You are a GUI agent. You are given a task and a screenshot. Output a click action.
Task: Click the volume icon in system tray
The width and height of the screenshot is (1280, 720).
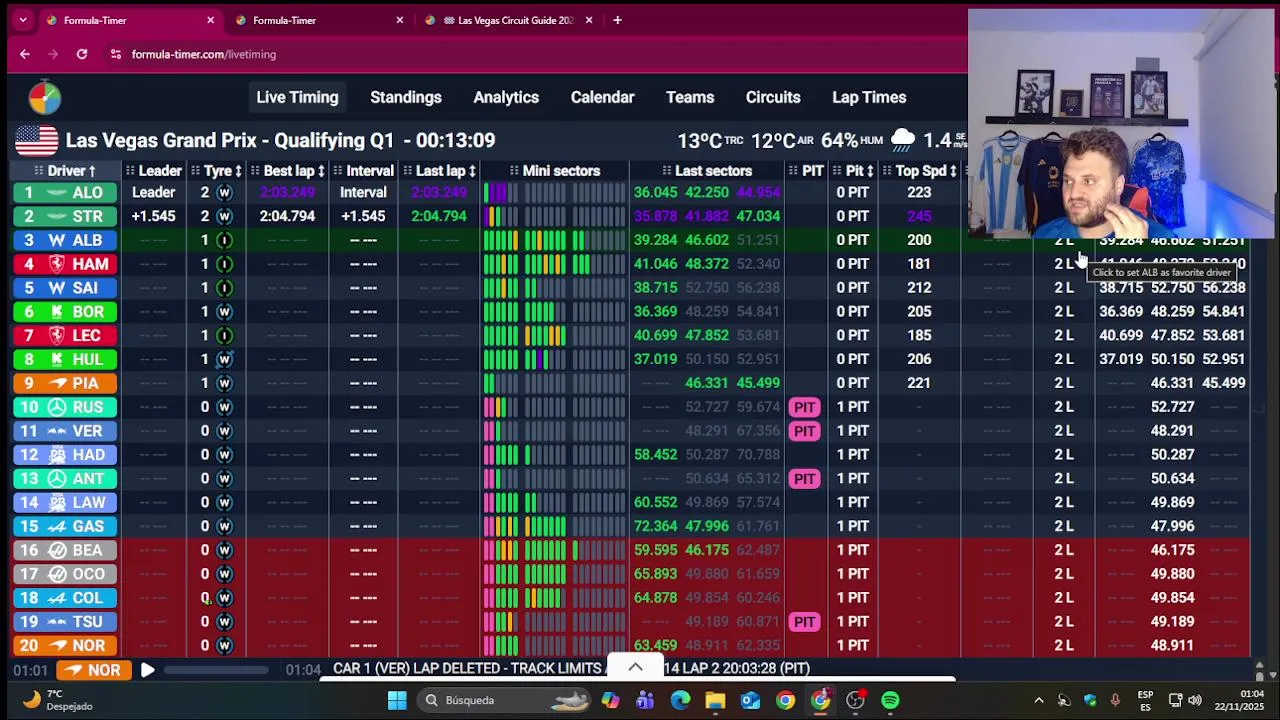pyautogui.click(x=1195, y=700)
